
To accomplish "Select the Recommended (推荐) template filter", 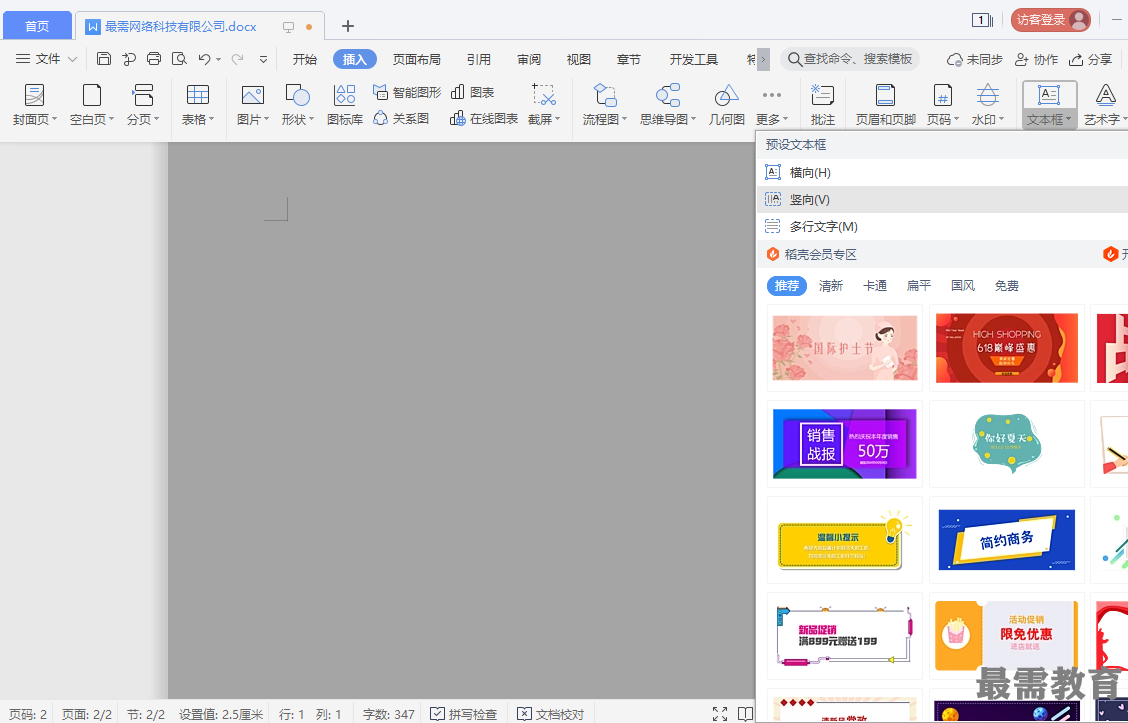I will [787, 286].
